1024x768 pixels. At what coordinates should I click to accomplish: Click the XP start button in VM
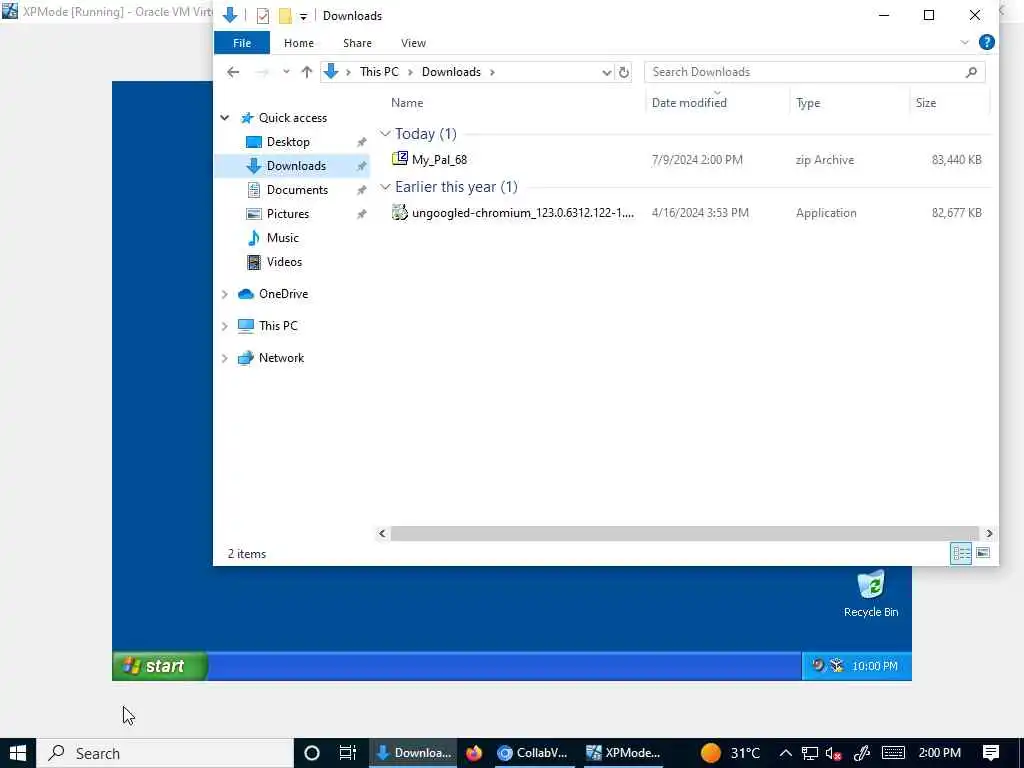pos(160,666)
